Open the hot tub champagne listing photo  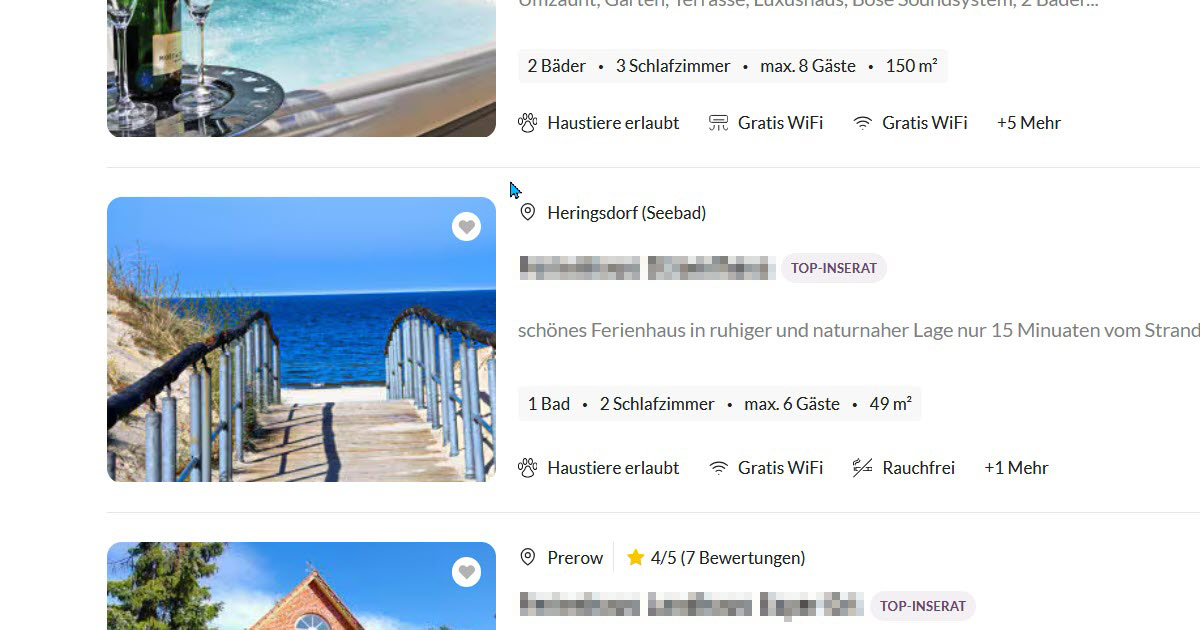click(301, 68)
